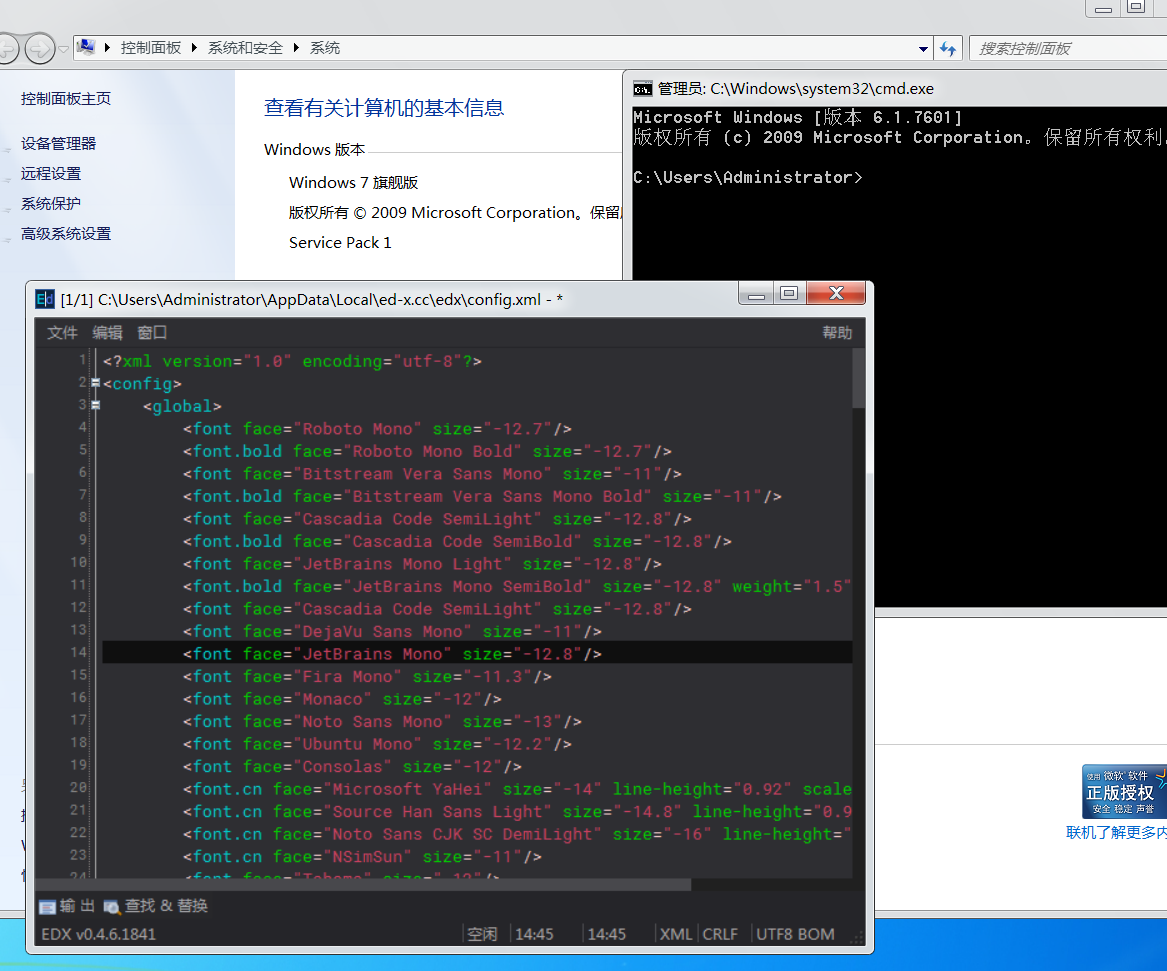This screenshot has width=1167, height=971.
Task: Click the Control Panel forward navigation button
Action: [x=39, y=49]
